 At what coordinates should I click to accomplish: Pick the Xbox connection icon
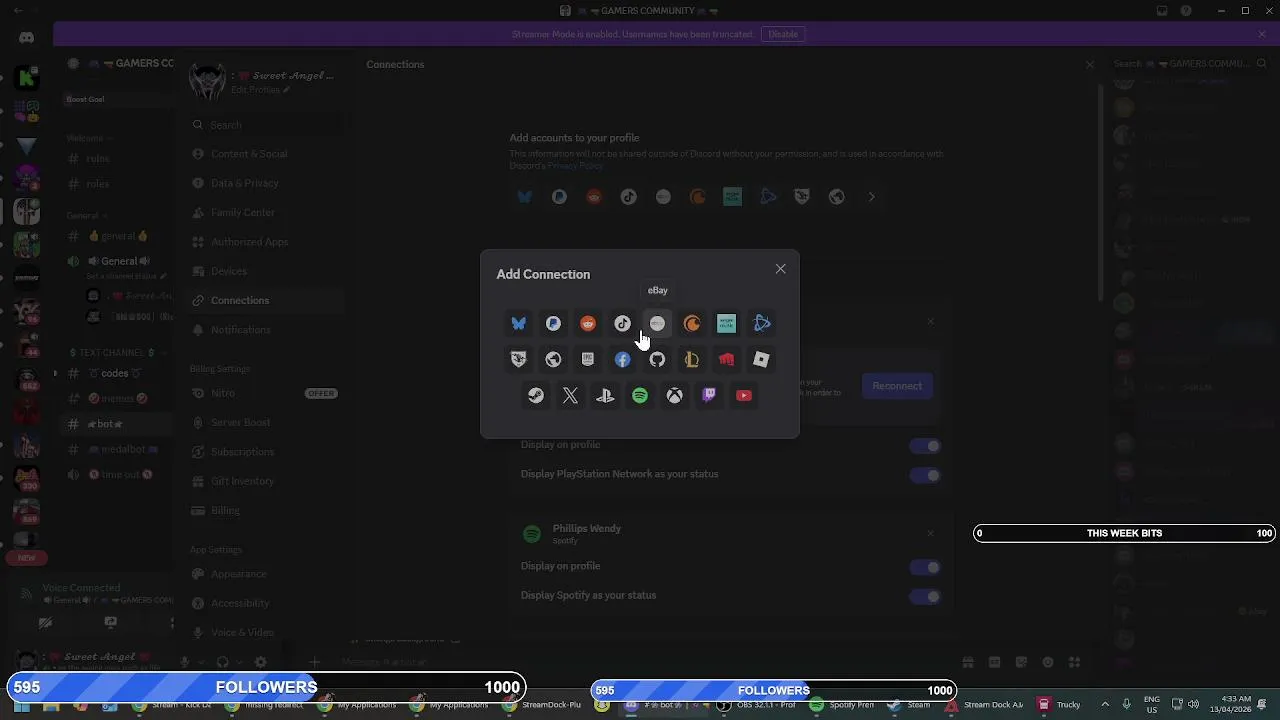pos(675,395)
